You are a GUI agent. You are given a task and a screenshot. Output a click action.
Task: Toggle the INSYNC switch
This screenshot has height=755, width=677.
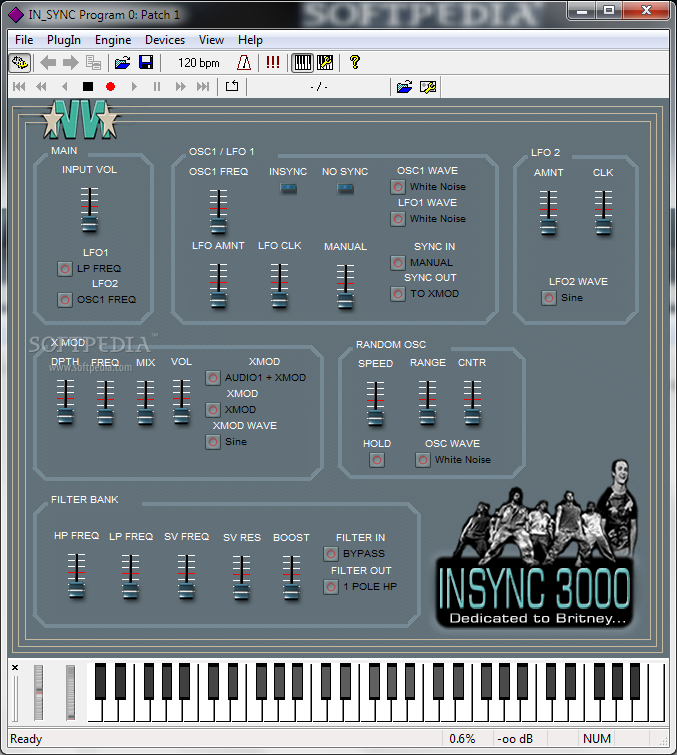coord(288,188)
